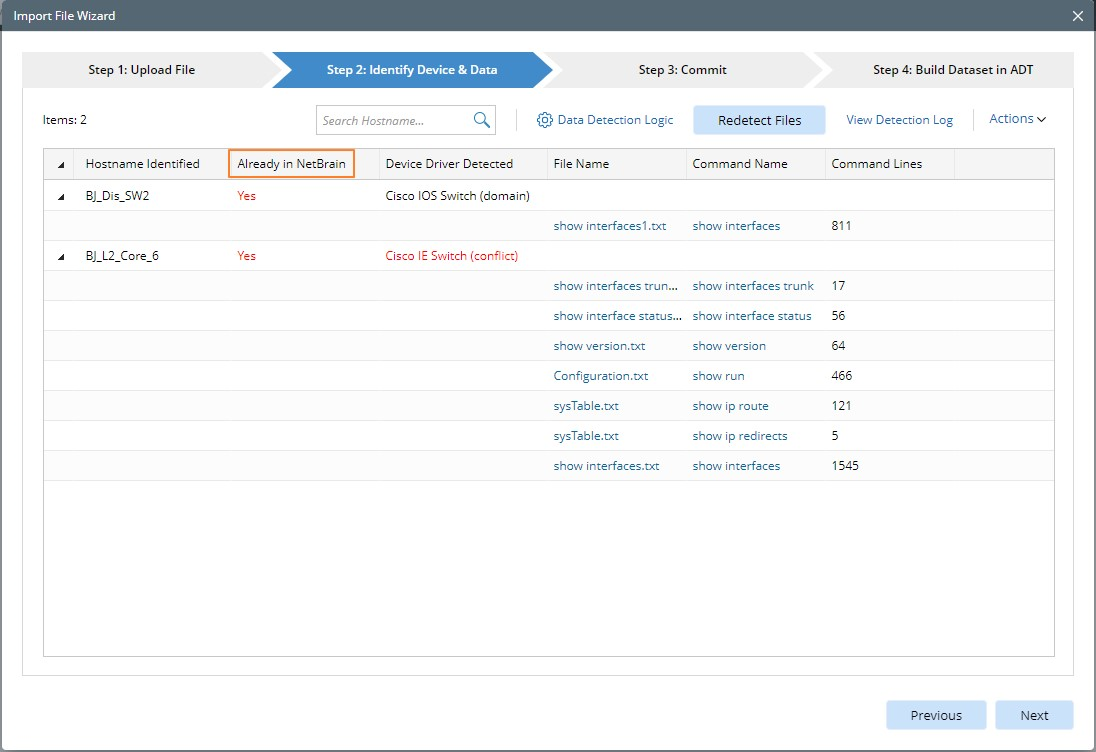Click the show version command link
The image size is (1096, 752).
coord(729,346)
